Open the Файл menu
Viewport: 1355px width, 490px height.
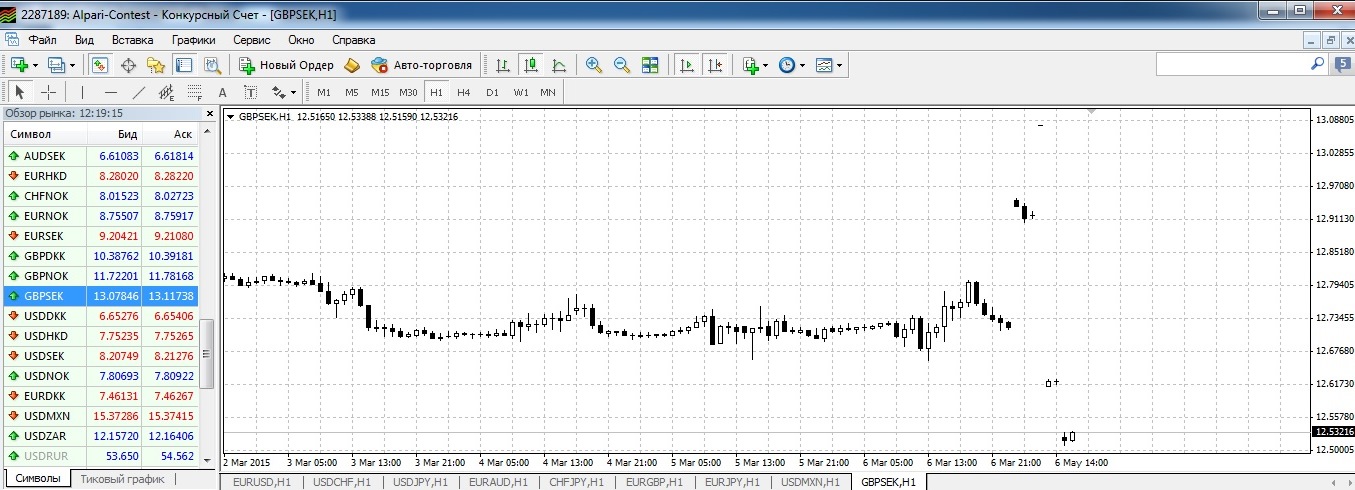coord(42,40)
